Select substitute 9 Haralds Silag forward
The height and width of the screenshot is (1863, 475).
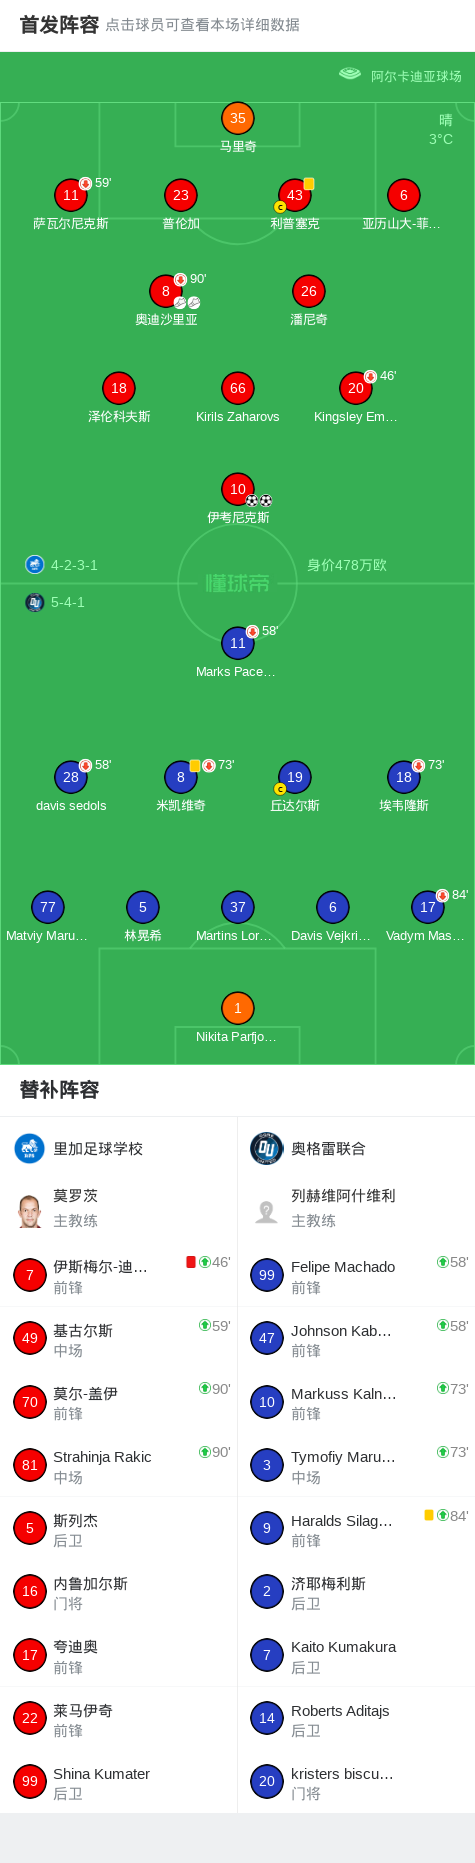356,1529
